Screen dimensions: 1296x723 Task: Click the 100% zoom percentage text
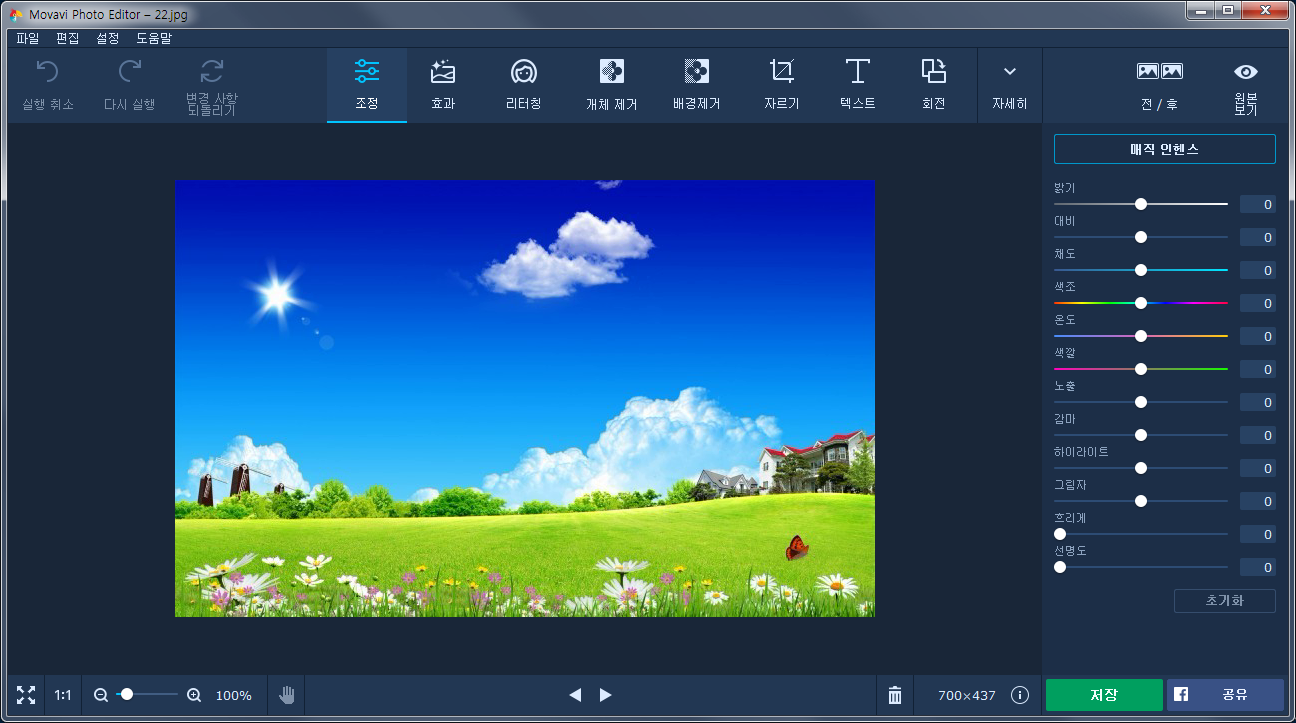234,695
